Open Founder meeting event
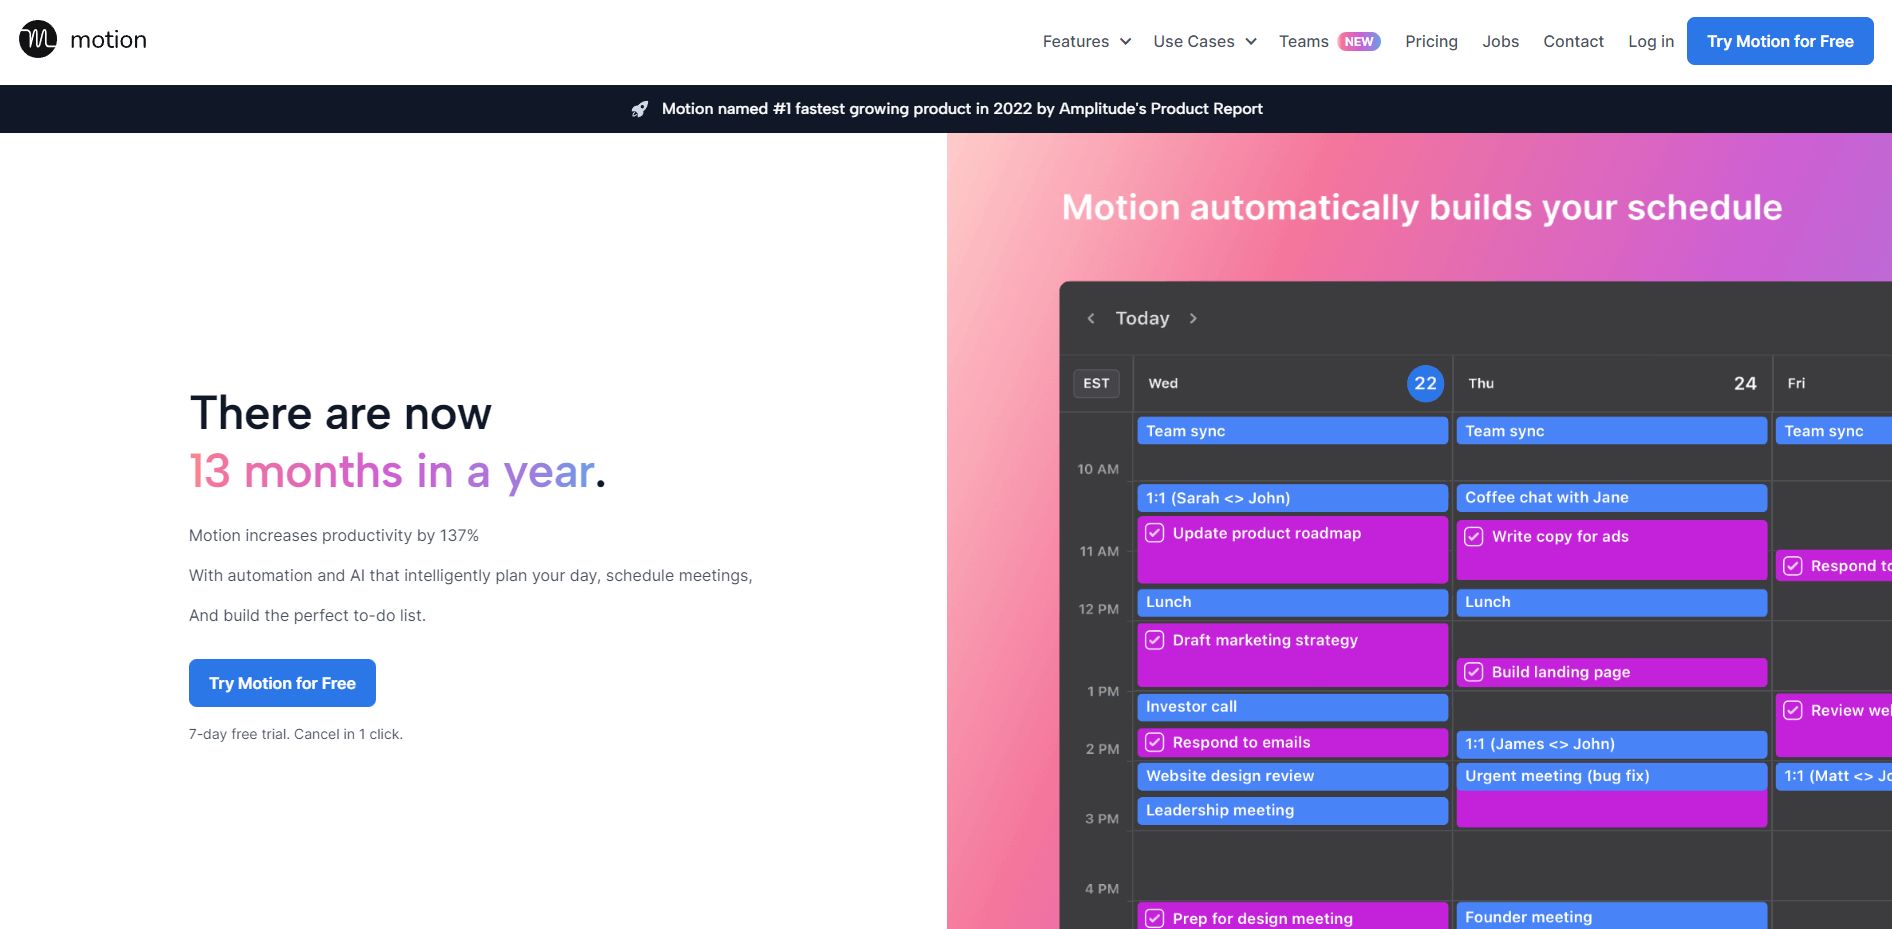 [1611, 916]
